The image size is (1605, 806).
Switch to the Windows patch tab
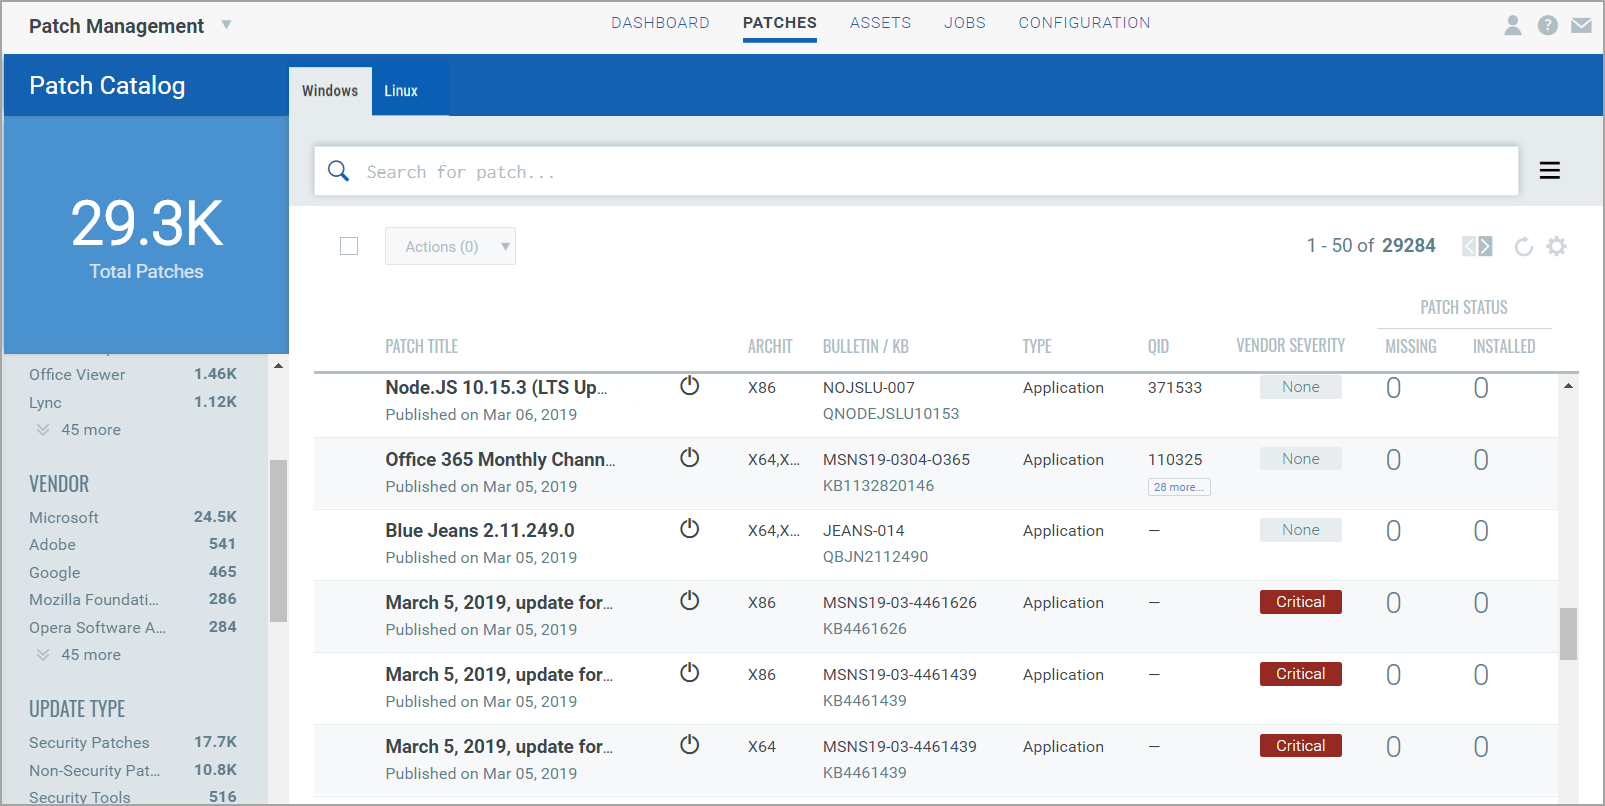pyautogui.click(x=330, y=91)
